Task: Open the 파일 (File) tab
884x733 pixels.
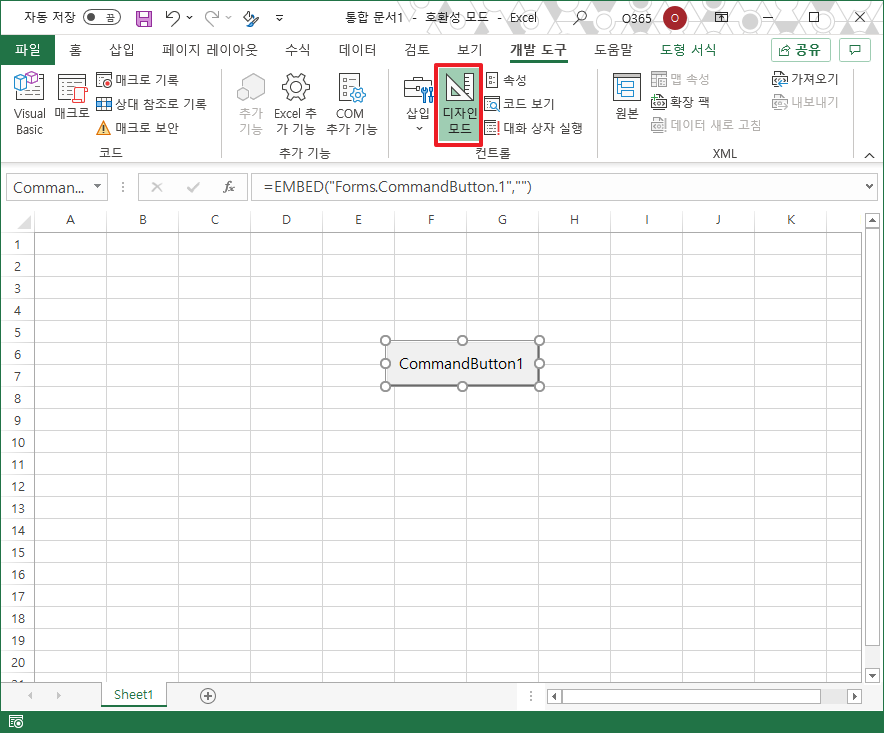Action: 28,50
